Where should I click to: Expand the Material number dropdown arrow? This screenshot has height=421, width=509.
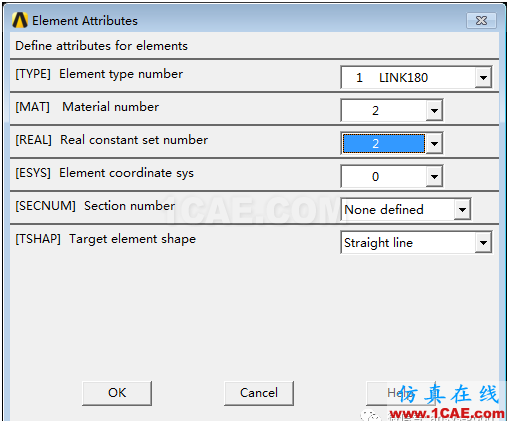pos(434,110)
